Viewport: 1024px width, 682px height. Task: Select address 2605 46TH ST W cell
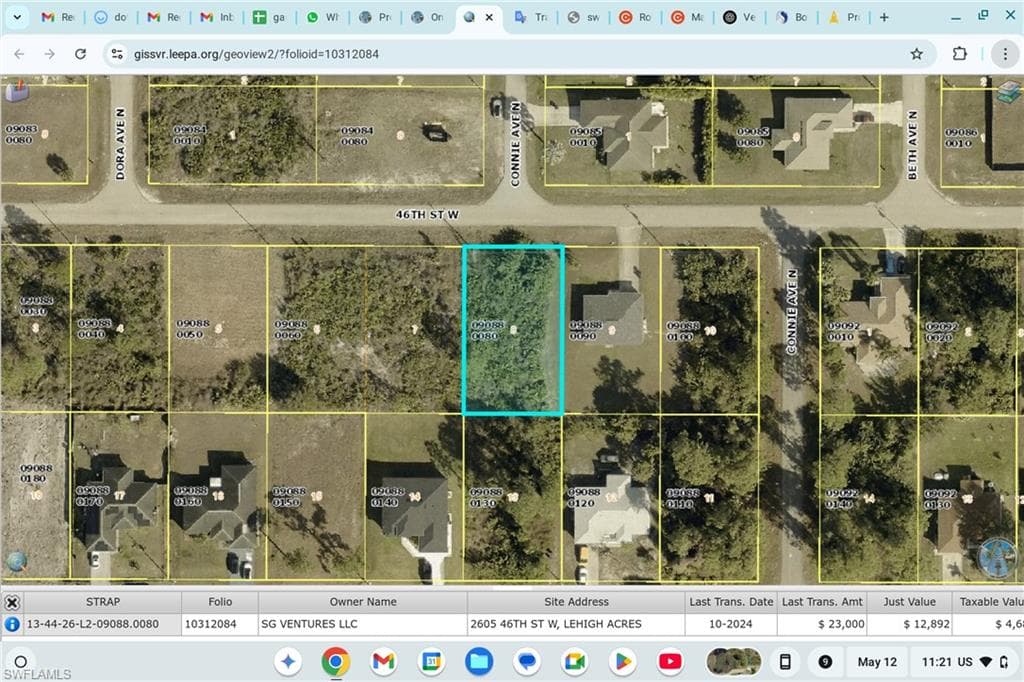pos(576,624)
